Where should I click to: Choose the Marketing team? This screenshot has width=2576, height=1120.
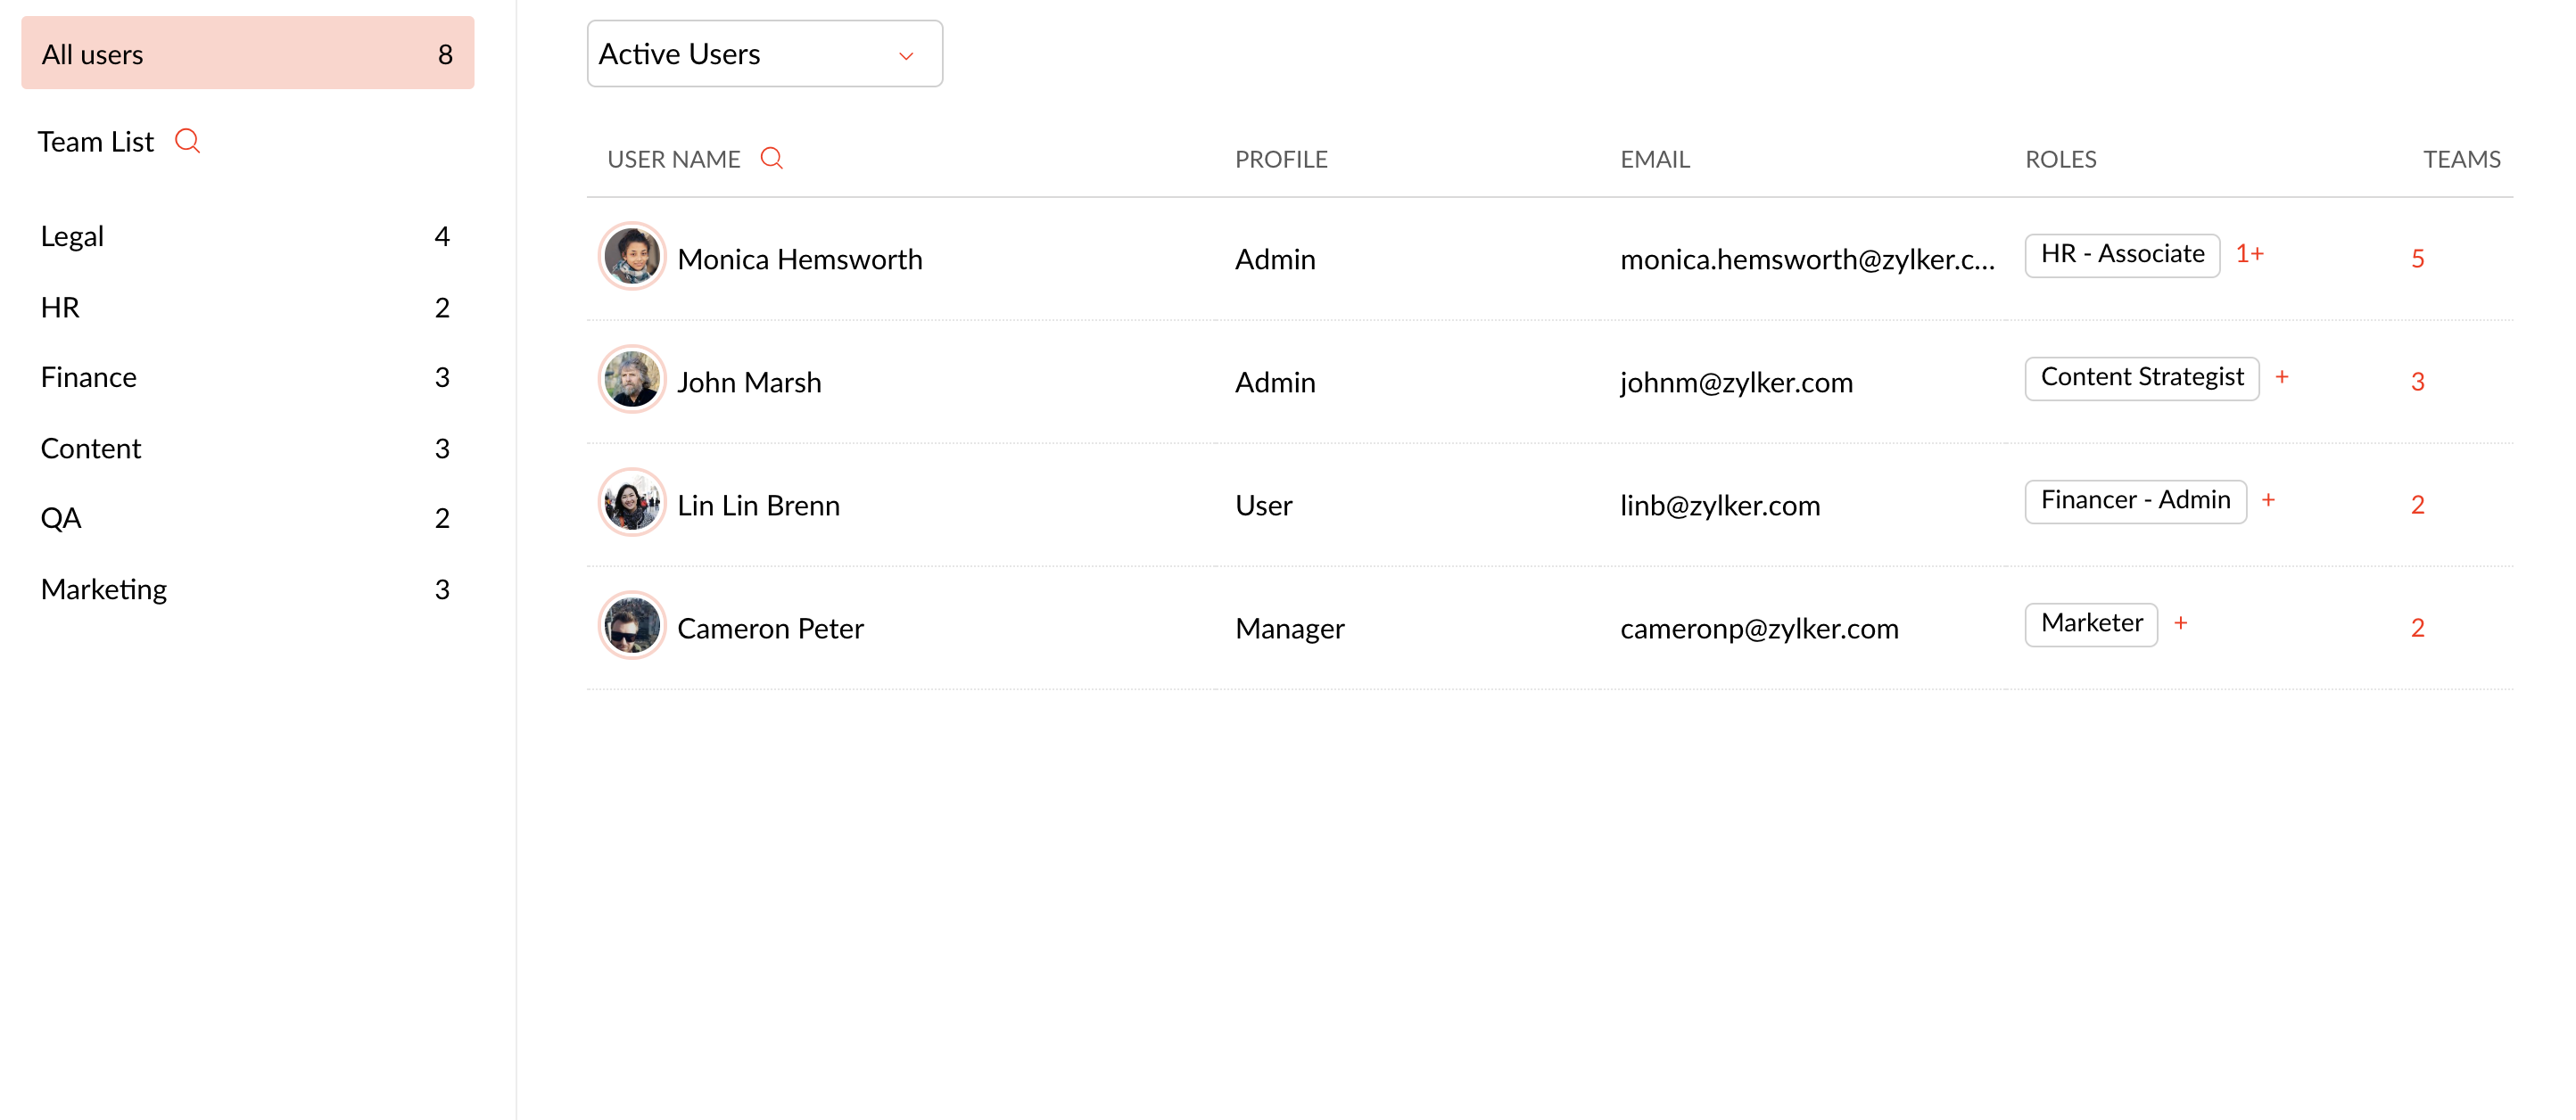[104, 589]
